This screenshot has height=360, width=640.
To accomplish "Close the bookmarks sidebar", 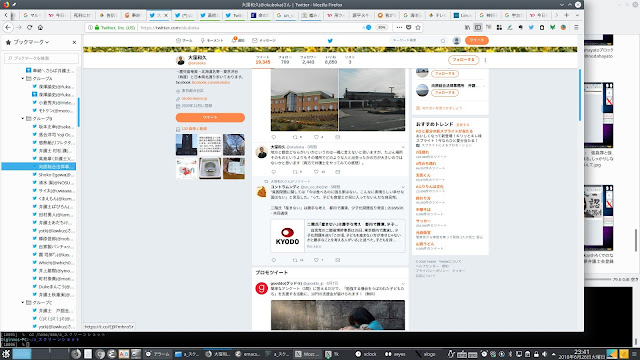I will click(x=74, y=42).
